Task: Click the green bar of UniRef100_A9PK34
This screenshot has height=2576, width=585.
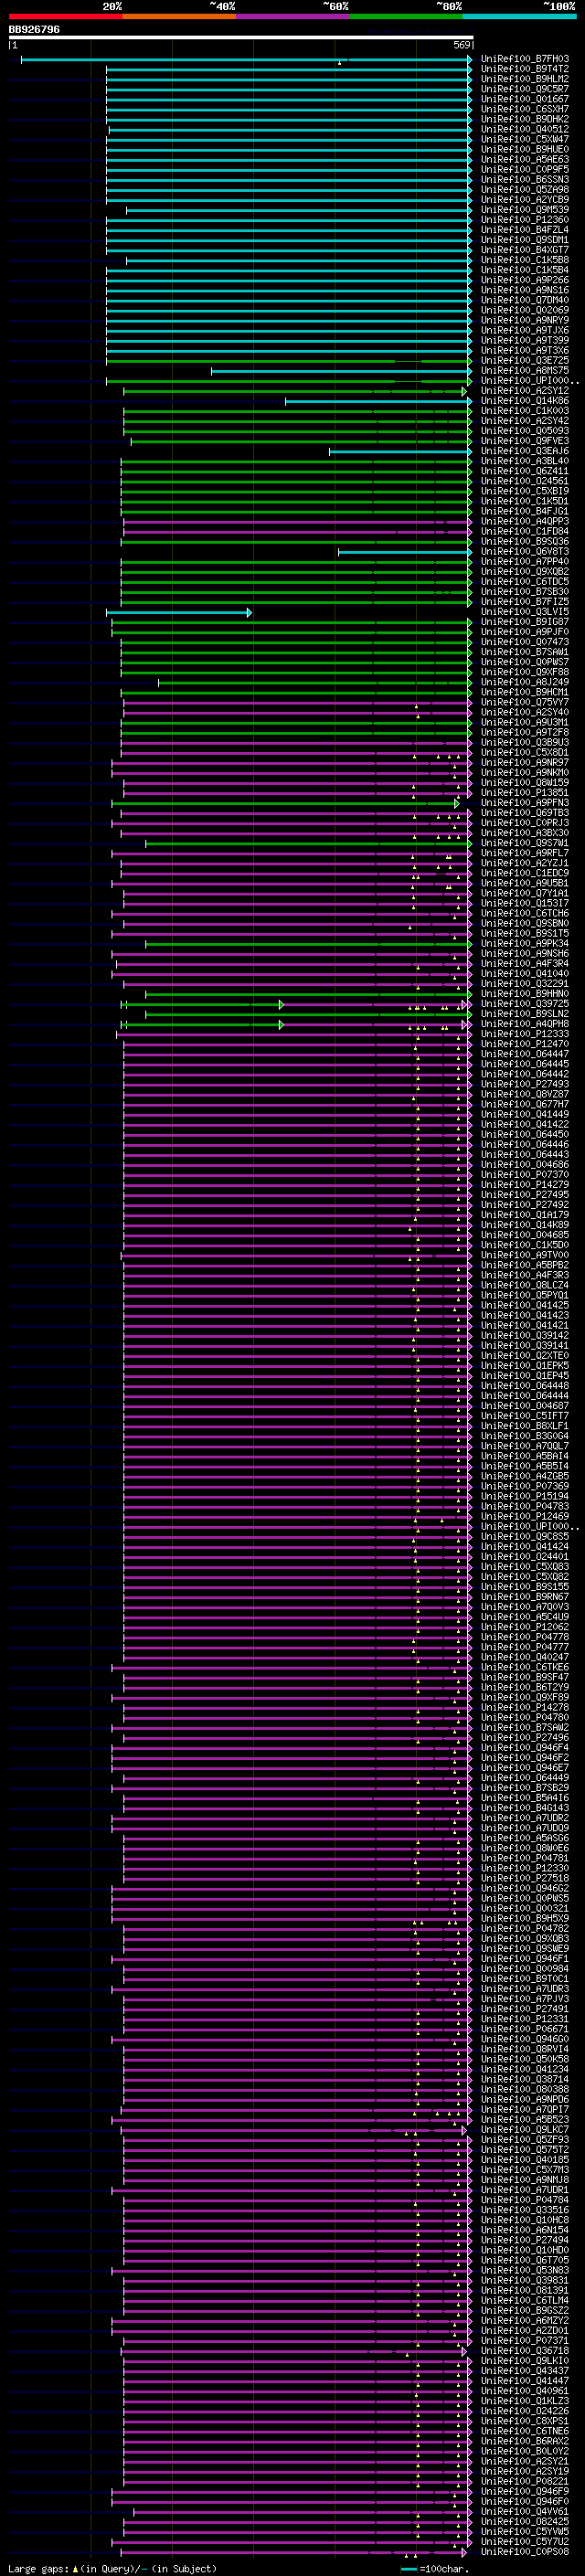Action: pos(308,944)
